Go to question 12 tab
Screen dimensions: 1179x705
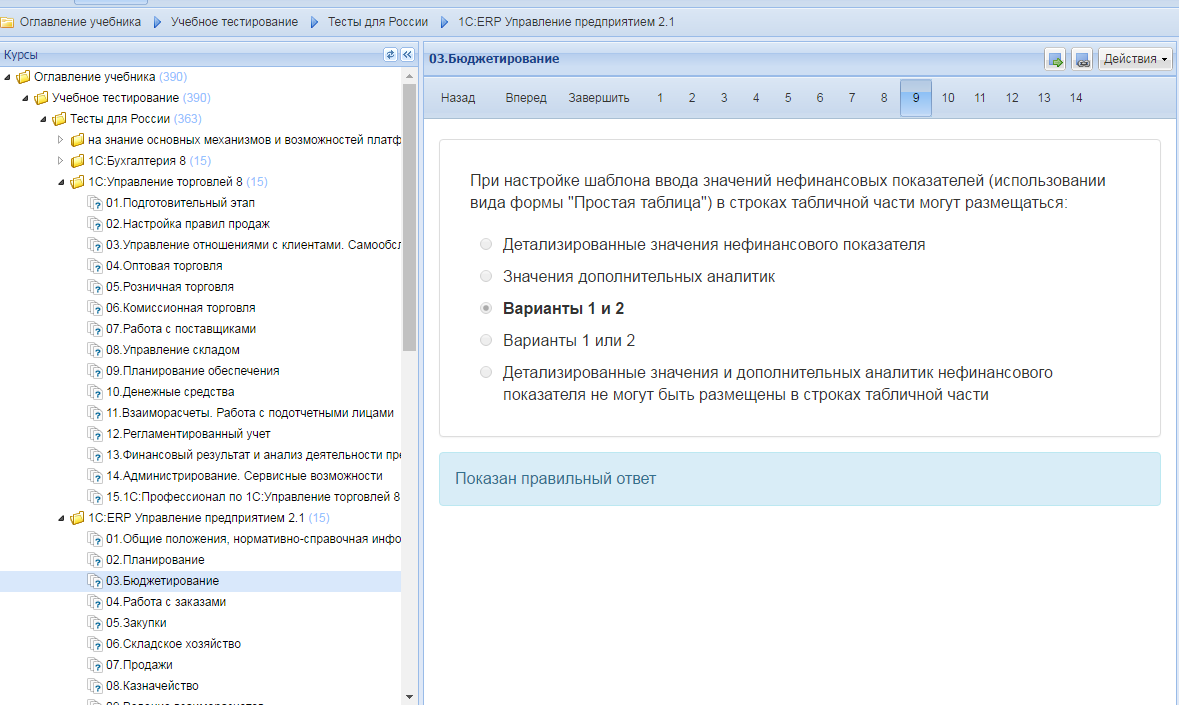click(x=1012, y=98)
